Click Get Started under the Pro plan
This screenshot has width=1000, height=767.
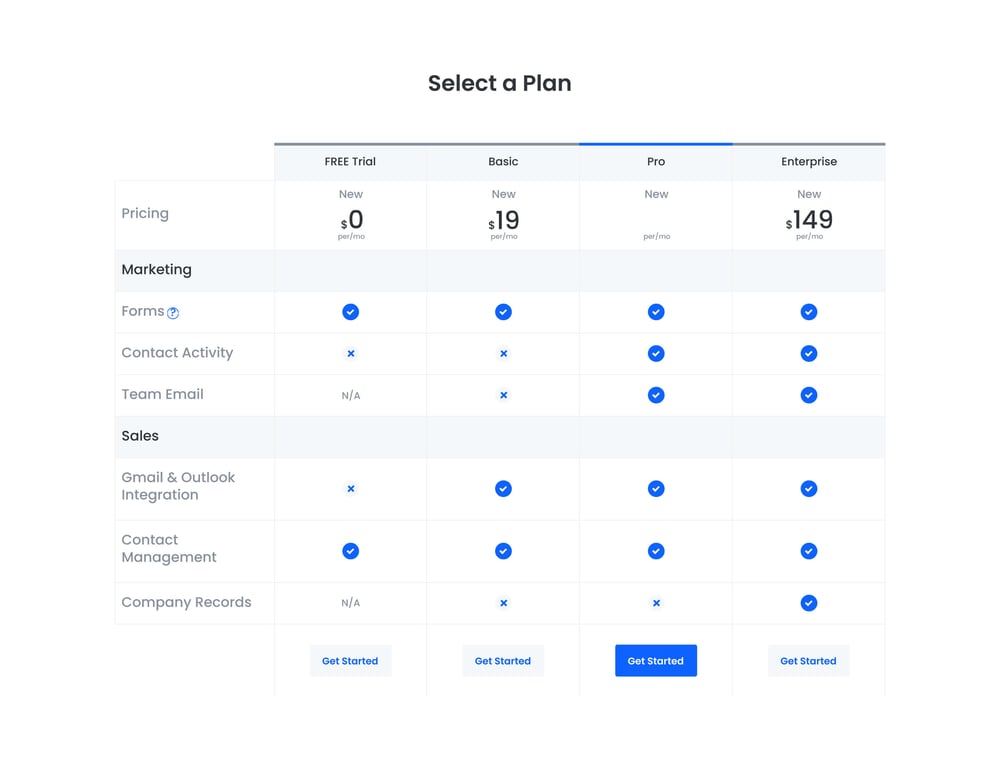[x=656, y=660]
